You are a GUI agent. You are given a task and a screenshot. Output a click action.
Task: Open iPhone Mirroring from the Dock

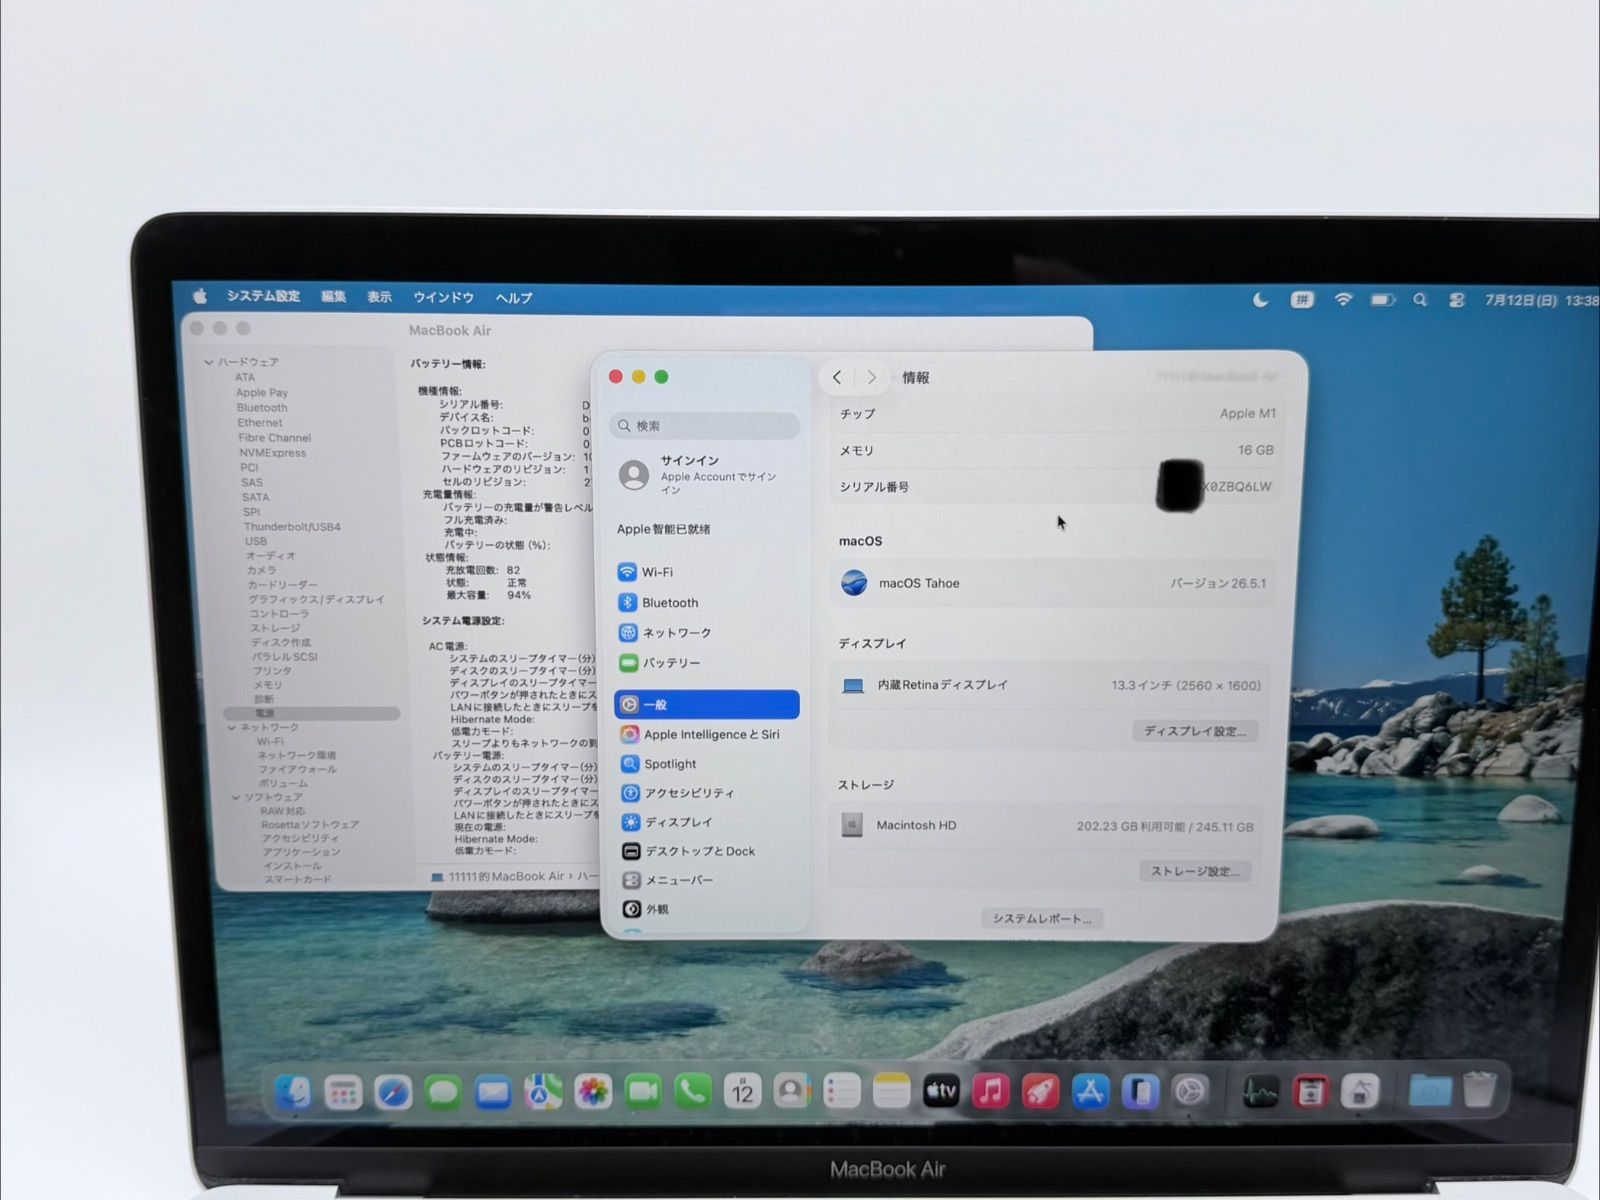click(x=1140, y=1092)
